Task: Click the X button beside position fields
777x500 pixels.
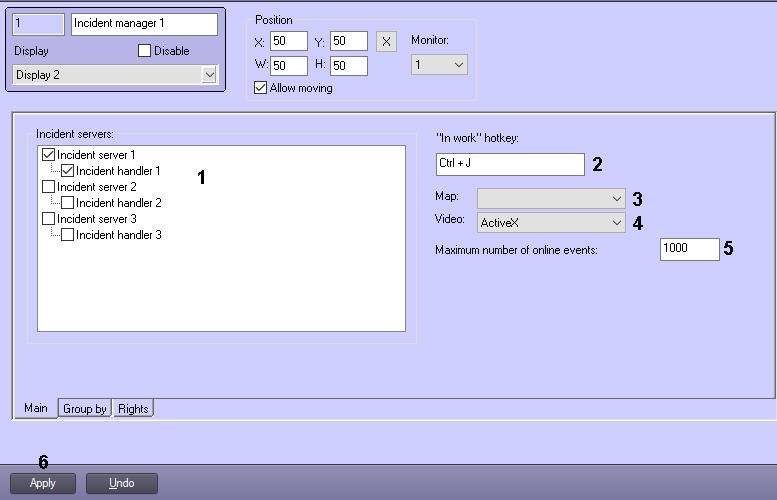Action: click(386, 42)
